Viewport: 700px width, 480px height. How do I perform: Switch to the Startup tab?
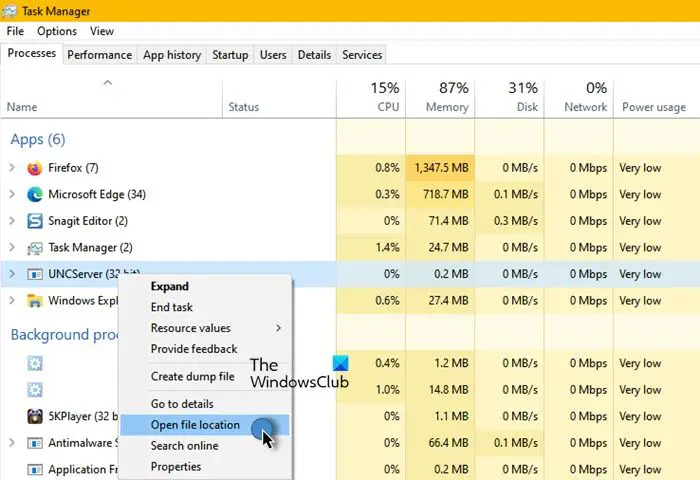pos(230,55)
